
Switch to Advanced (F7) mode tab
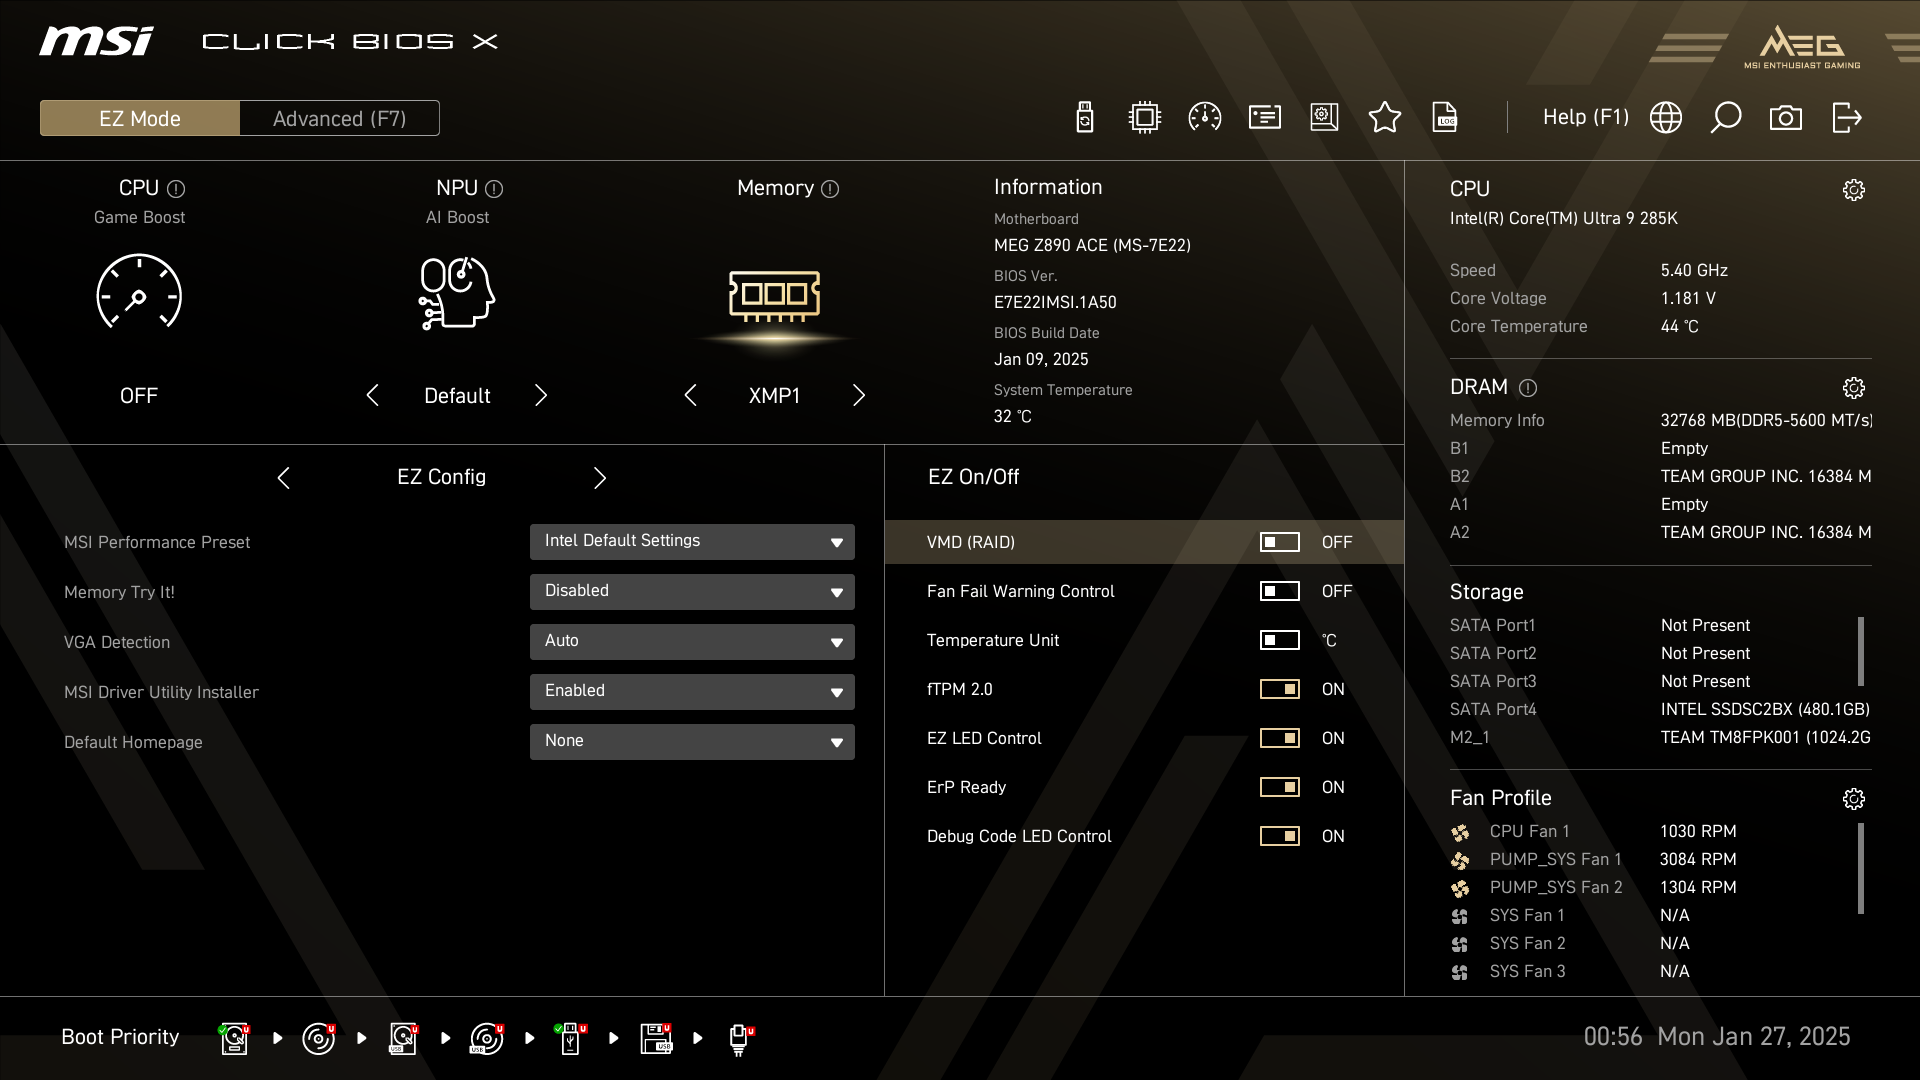coord(339,118)
